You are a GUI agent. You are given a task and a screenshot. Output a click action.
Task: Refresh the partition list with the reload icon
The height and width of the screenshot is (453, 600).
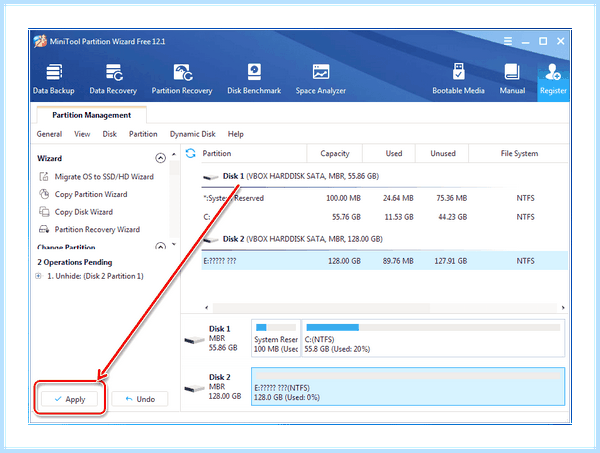coord(191,153)
